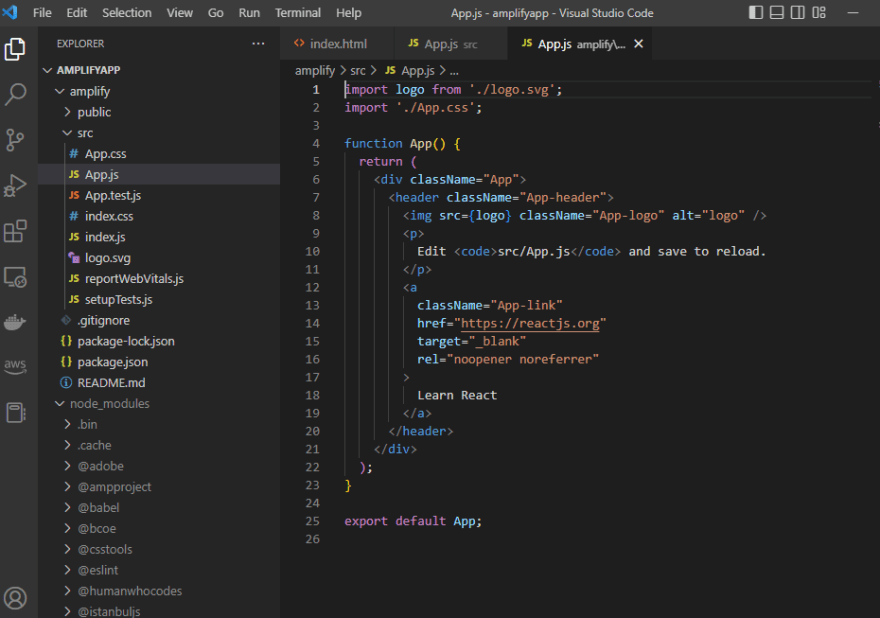The width and height of the screenshot is (880, 618).
Task: Open the Source Control view icon
Action: (15, 140)
